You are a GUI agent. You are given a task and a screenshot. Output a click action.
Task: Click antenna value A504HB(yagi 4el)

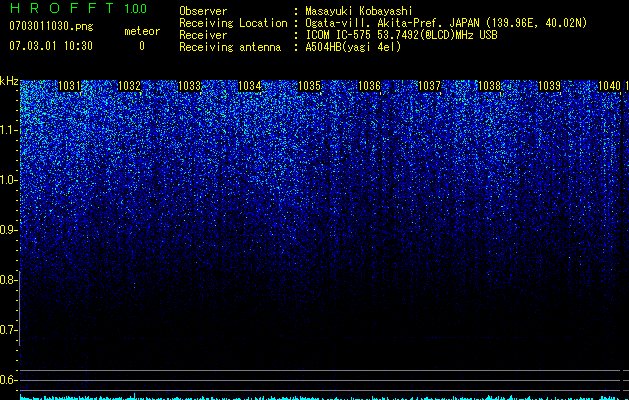353,47
